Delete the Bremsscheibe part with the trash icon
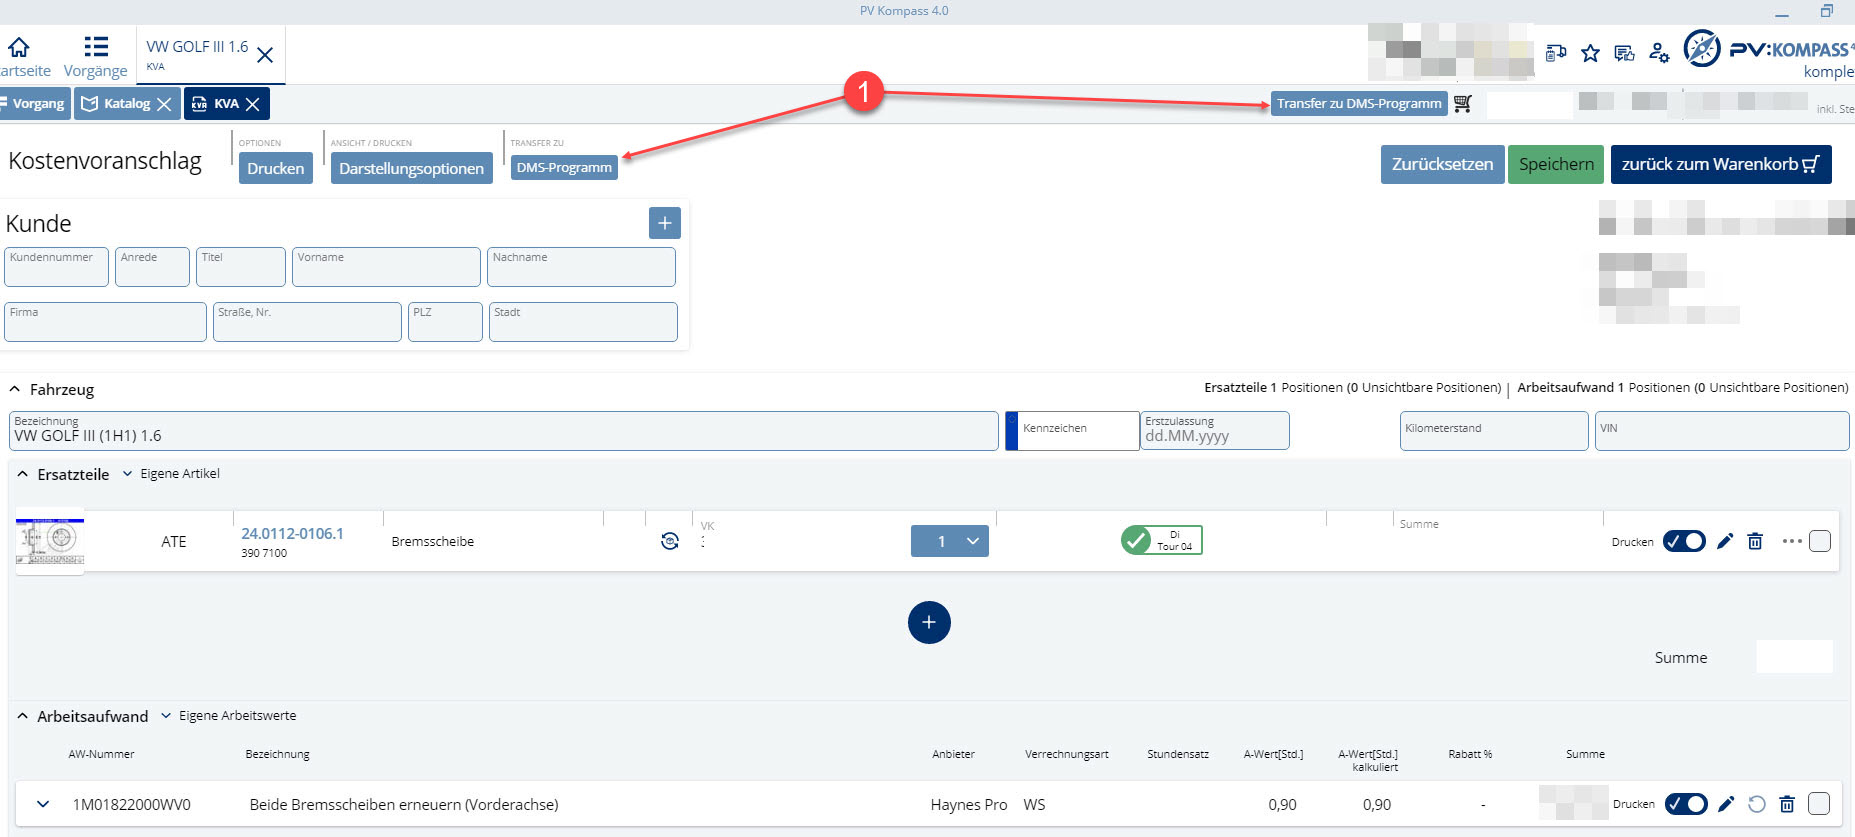Image resolution: width=1855 pixels, height=837 pixels. pos(1755,541)
